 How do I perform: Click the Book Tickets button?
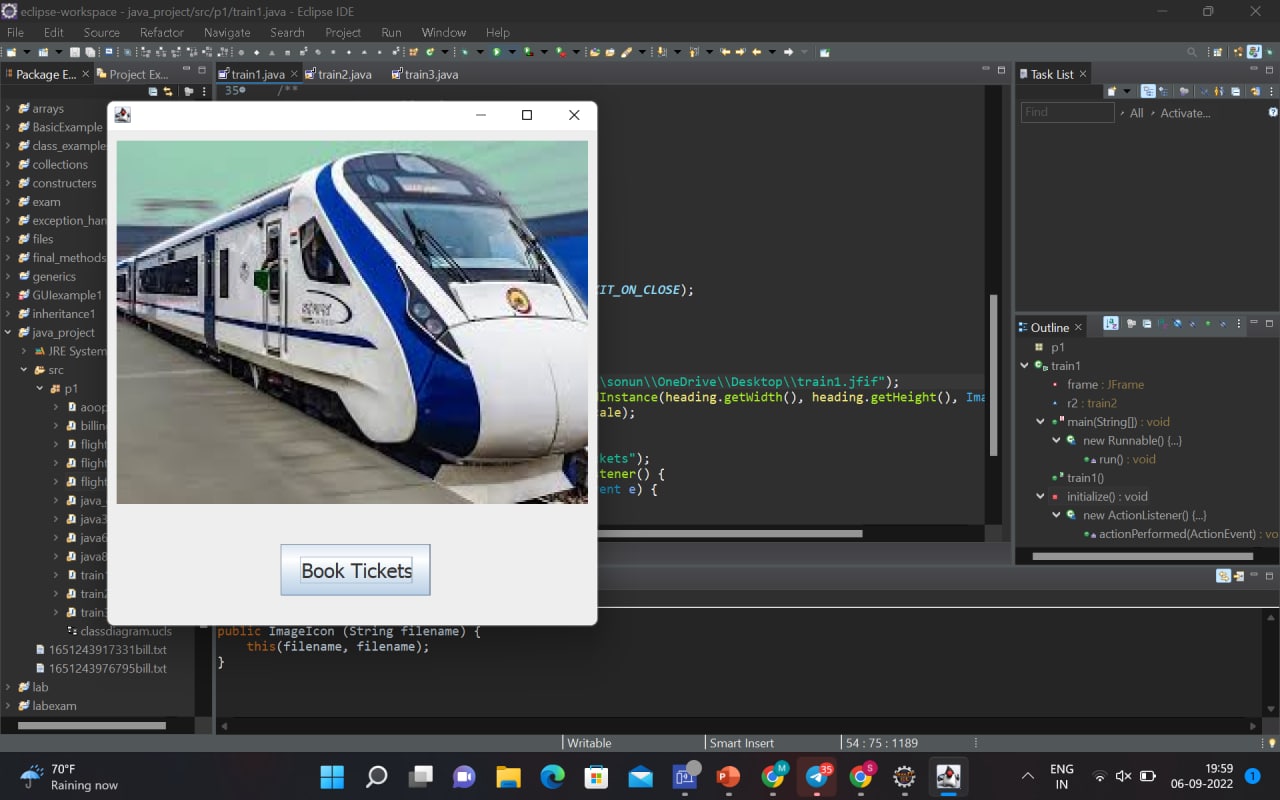click(x=355, y=570)
